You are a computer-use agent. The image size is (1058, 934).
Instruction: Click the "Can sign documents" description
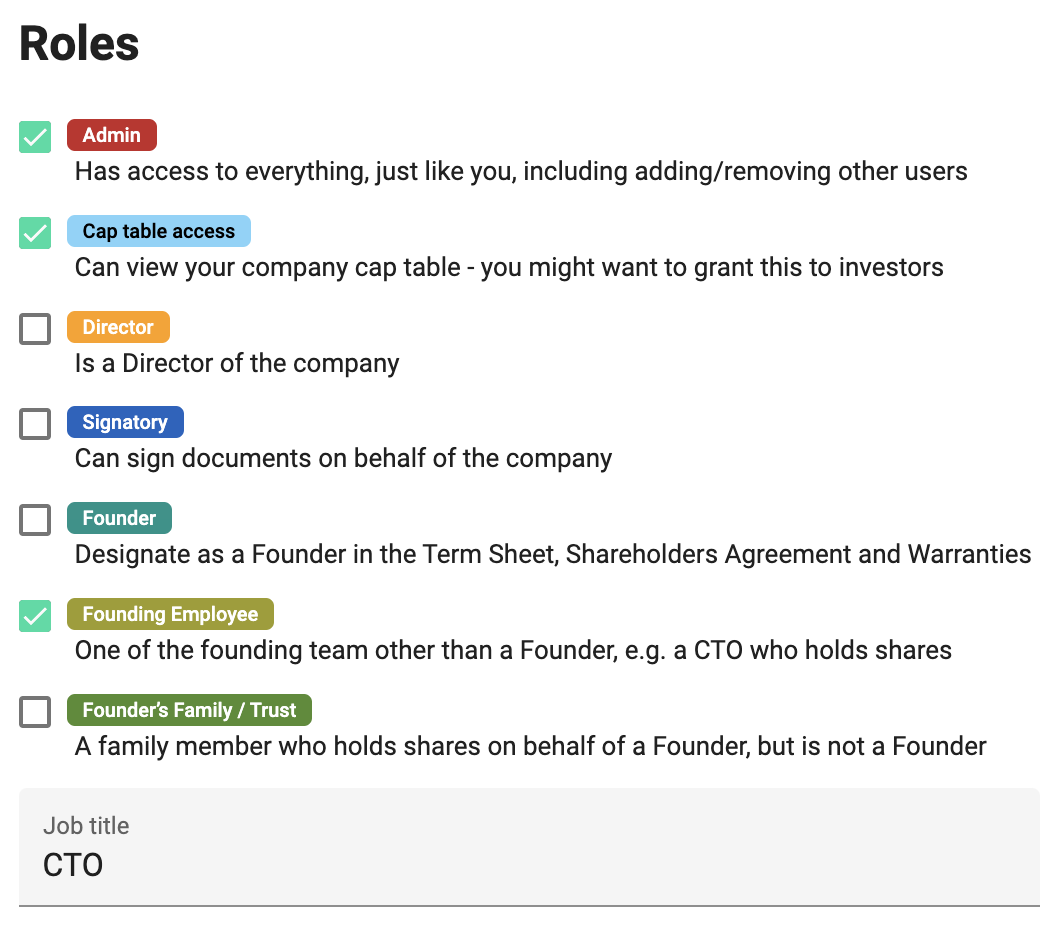[x=343, y=459]
